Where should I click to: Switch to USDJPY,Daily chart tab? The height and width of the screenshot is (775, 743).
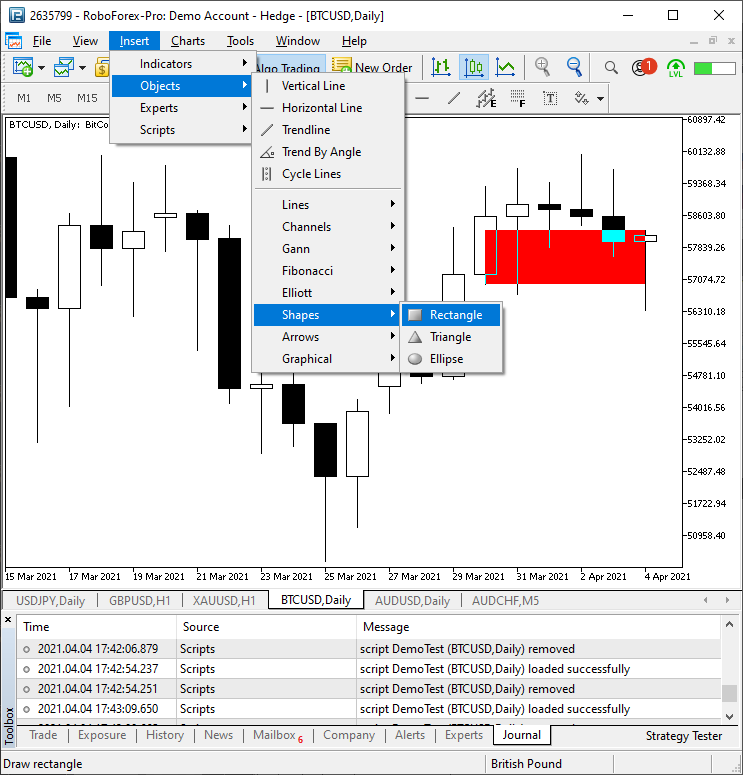tap(50, 601)
